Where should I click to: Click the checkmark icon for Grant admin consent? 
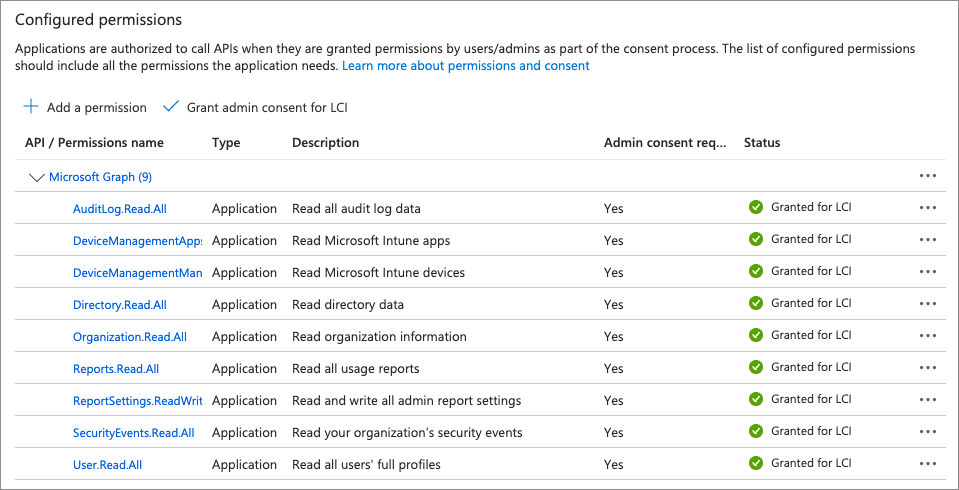tap(171, 106)
